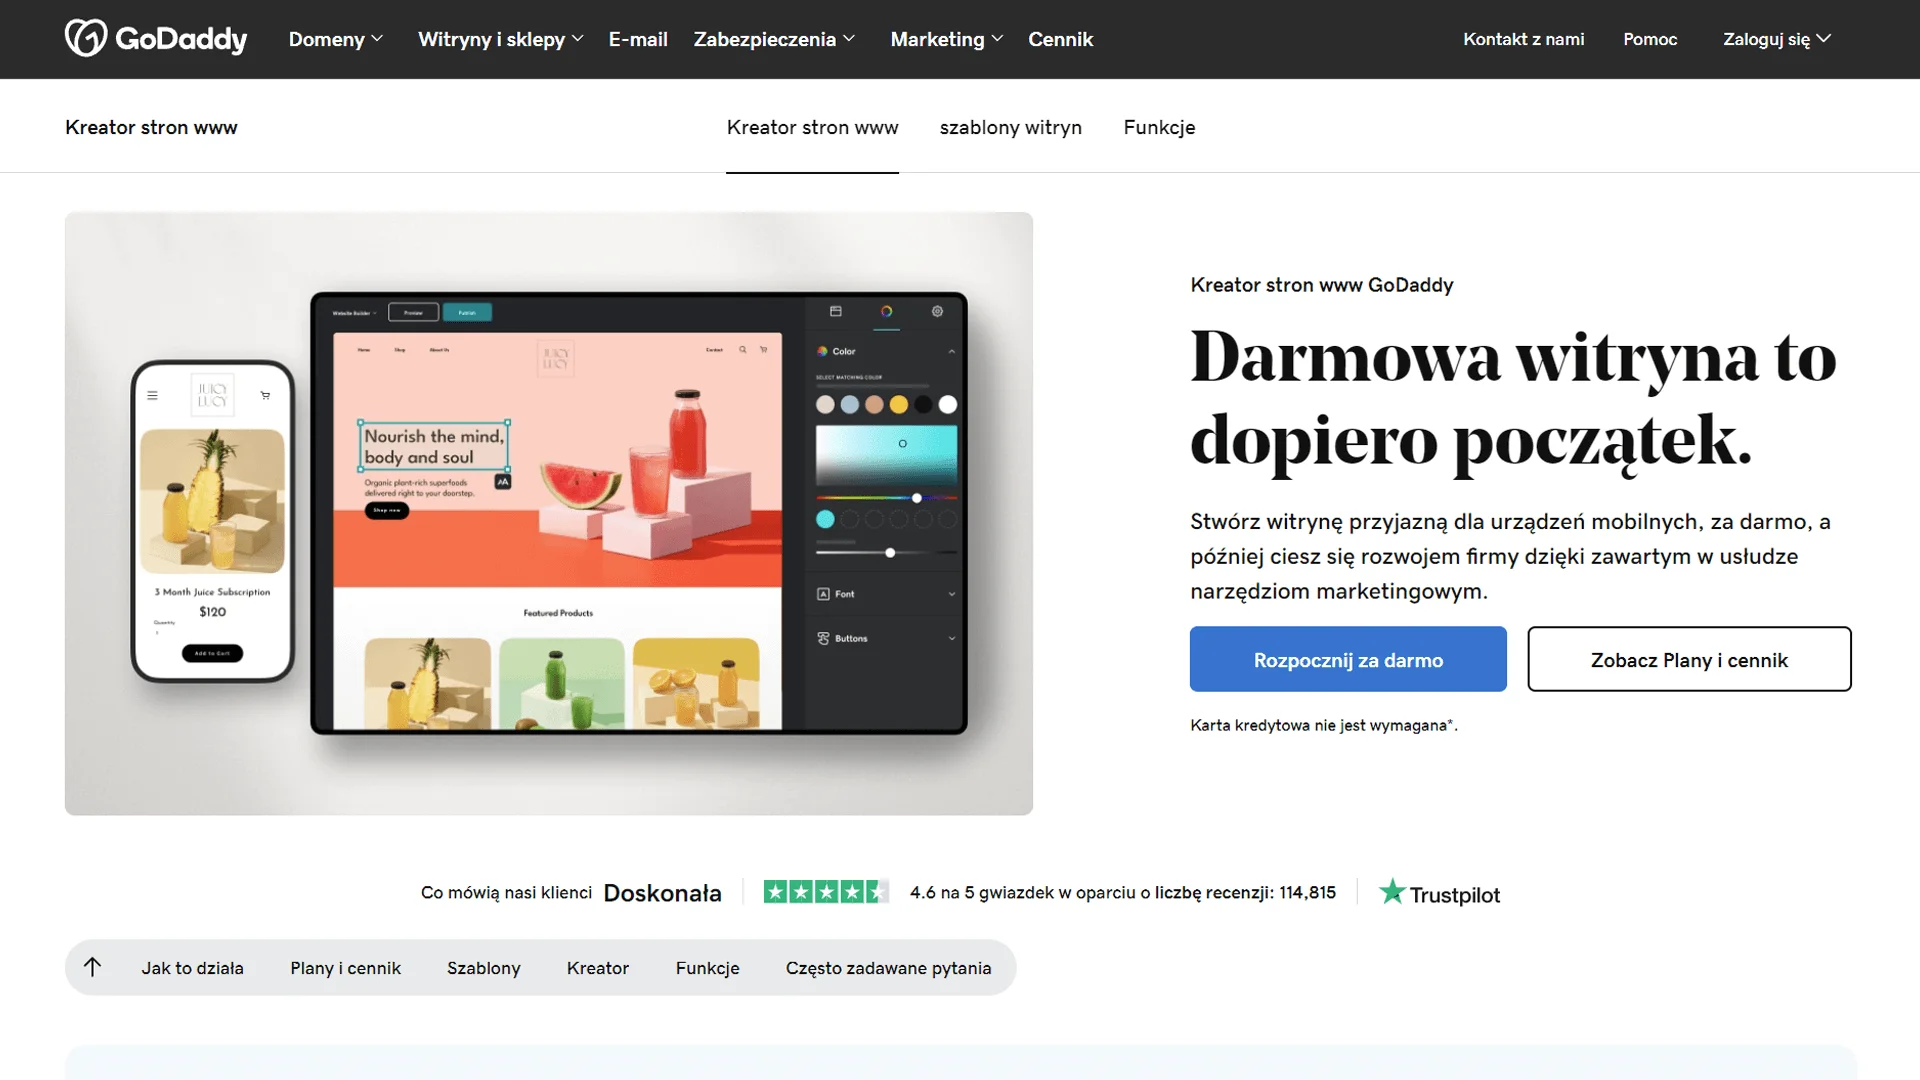Click the hero website builder mockup image
1920x1080 pixels.
click(549, 513)
